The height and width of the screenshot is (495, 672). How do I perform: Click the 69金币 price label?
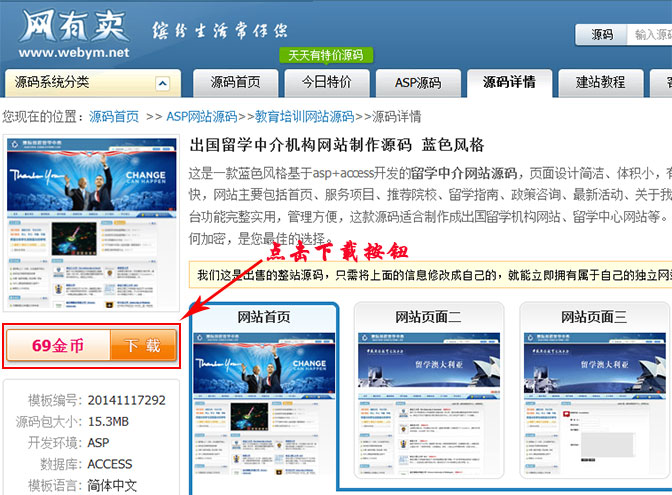coord(58,345)
